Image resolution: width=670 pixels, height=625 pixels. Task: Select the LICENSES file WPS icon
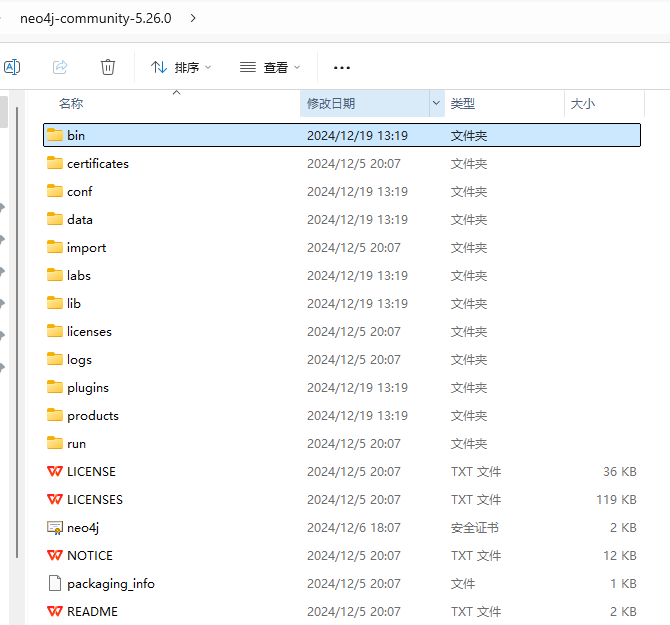(x=55, y=499)
